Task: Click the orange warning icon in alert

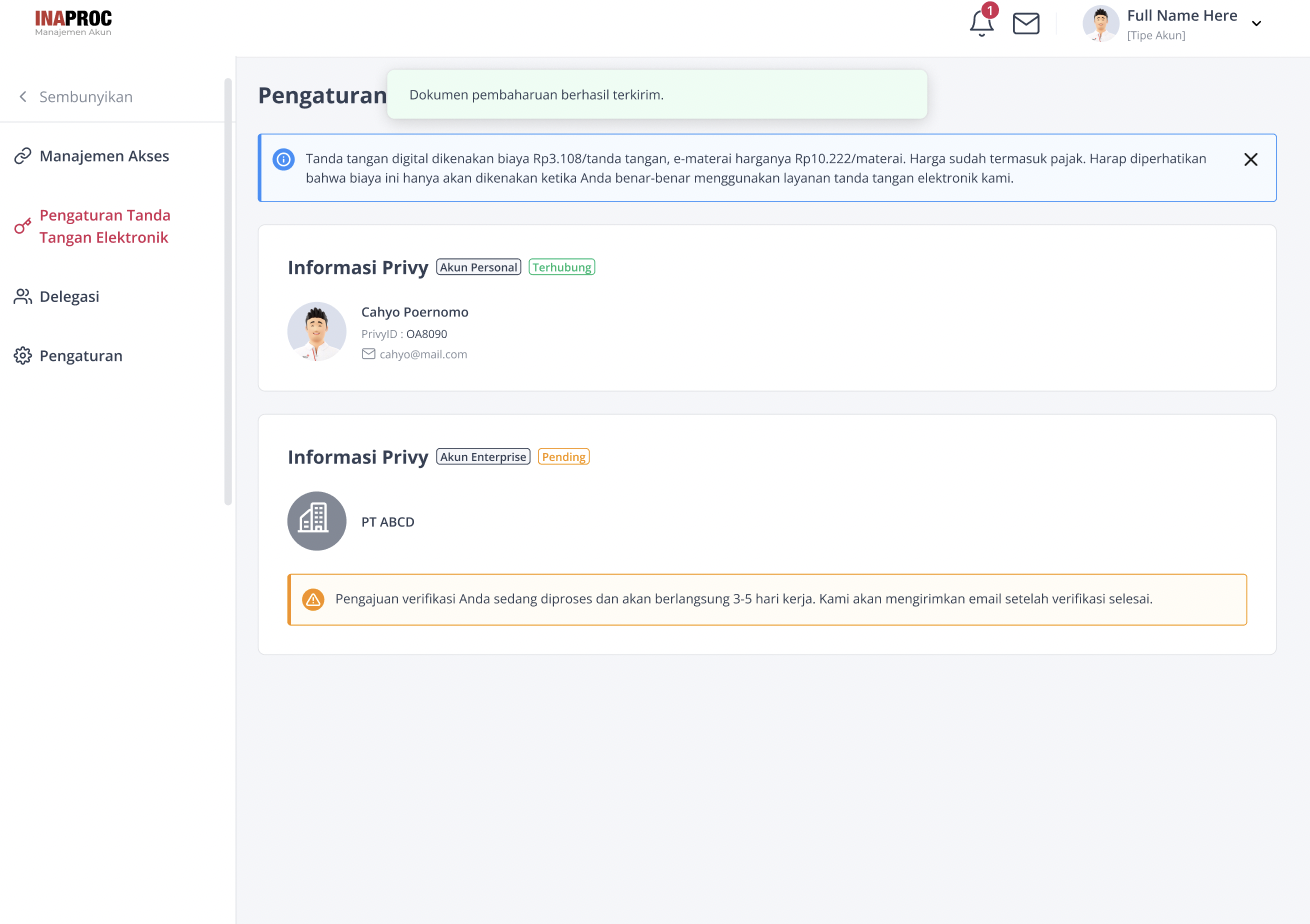Action: (313, 600)
